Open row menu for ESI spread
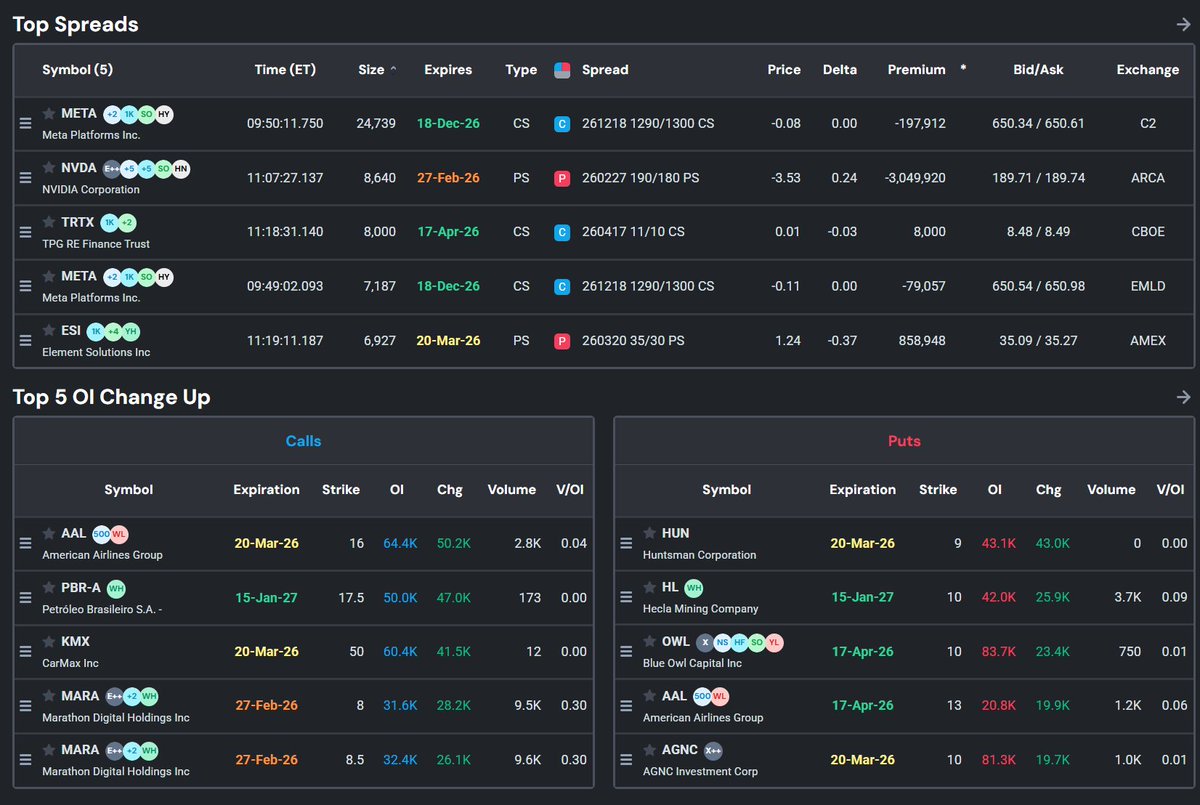Screen dimensions: 1200x805 pos(26,340)
